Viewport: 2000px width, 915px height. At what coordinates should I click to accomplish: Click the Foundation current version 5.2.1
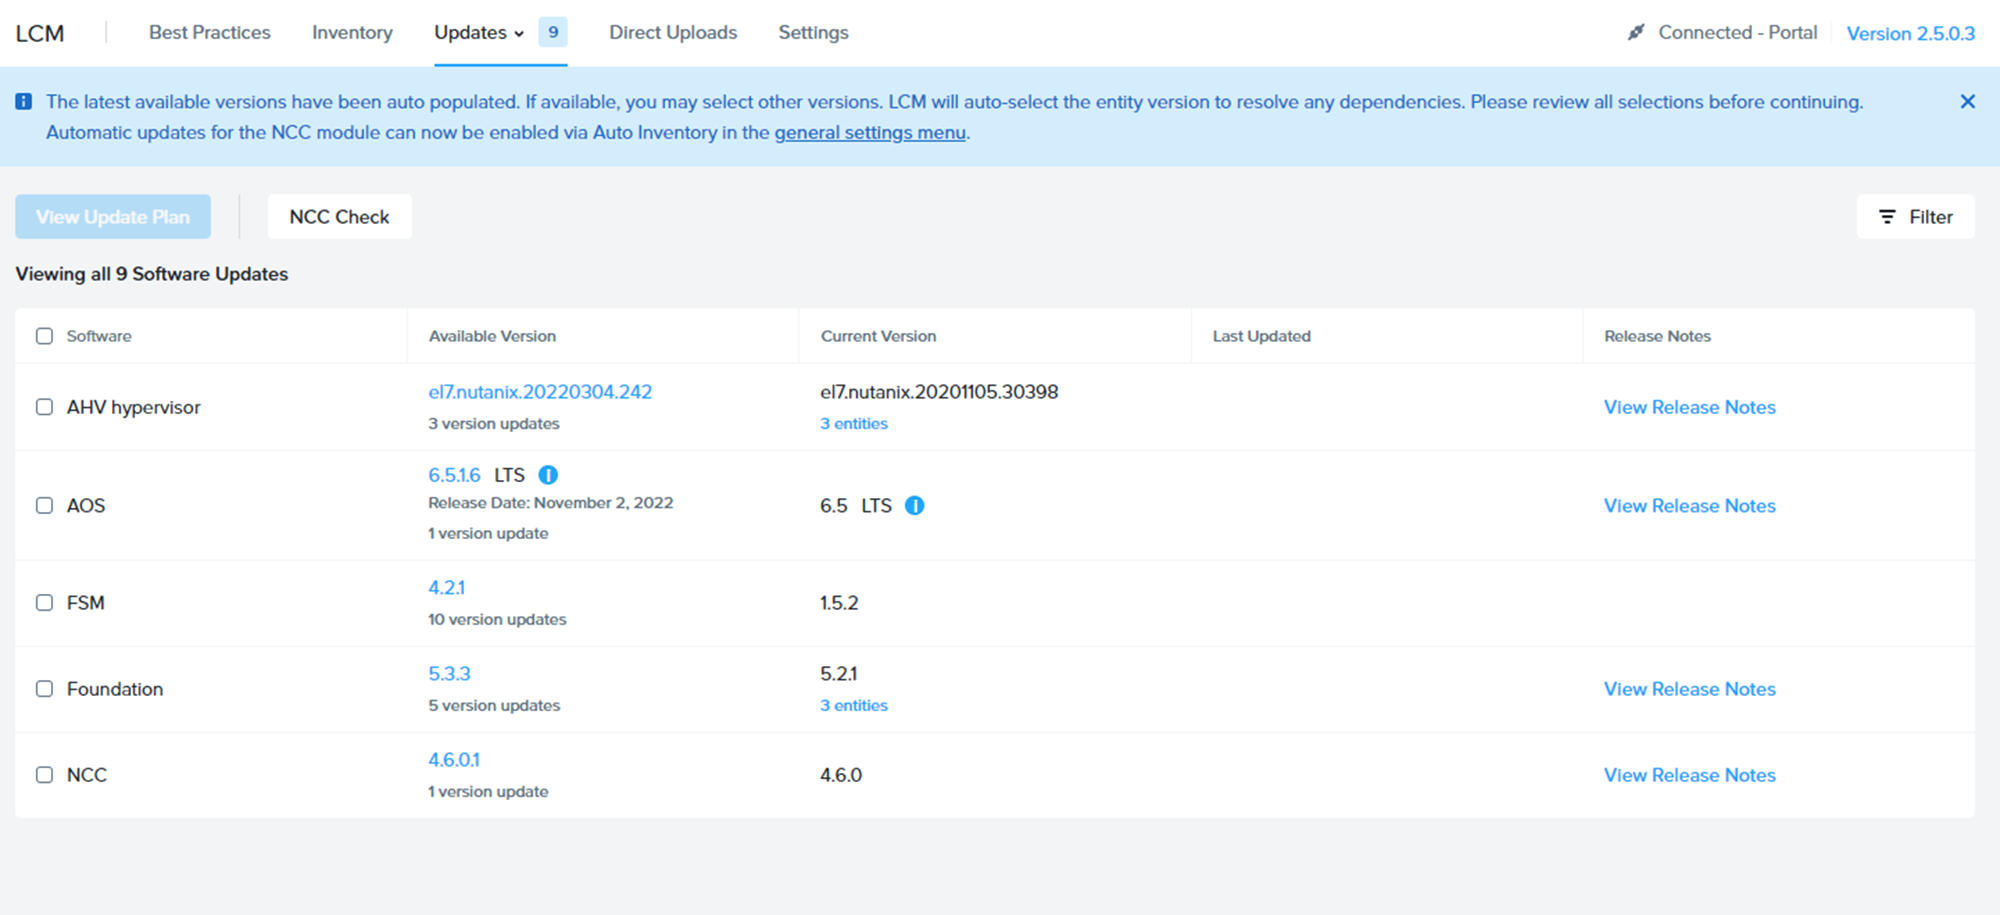pyautogui.click(x=839, y=673)
